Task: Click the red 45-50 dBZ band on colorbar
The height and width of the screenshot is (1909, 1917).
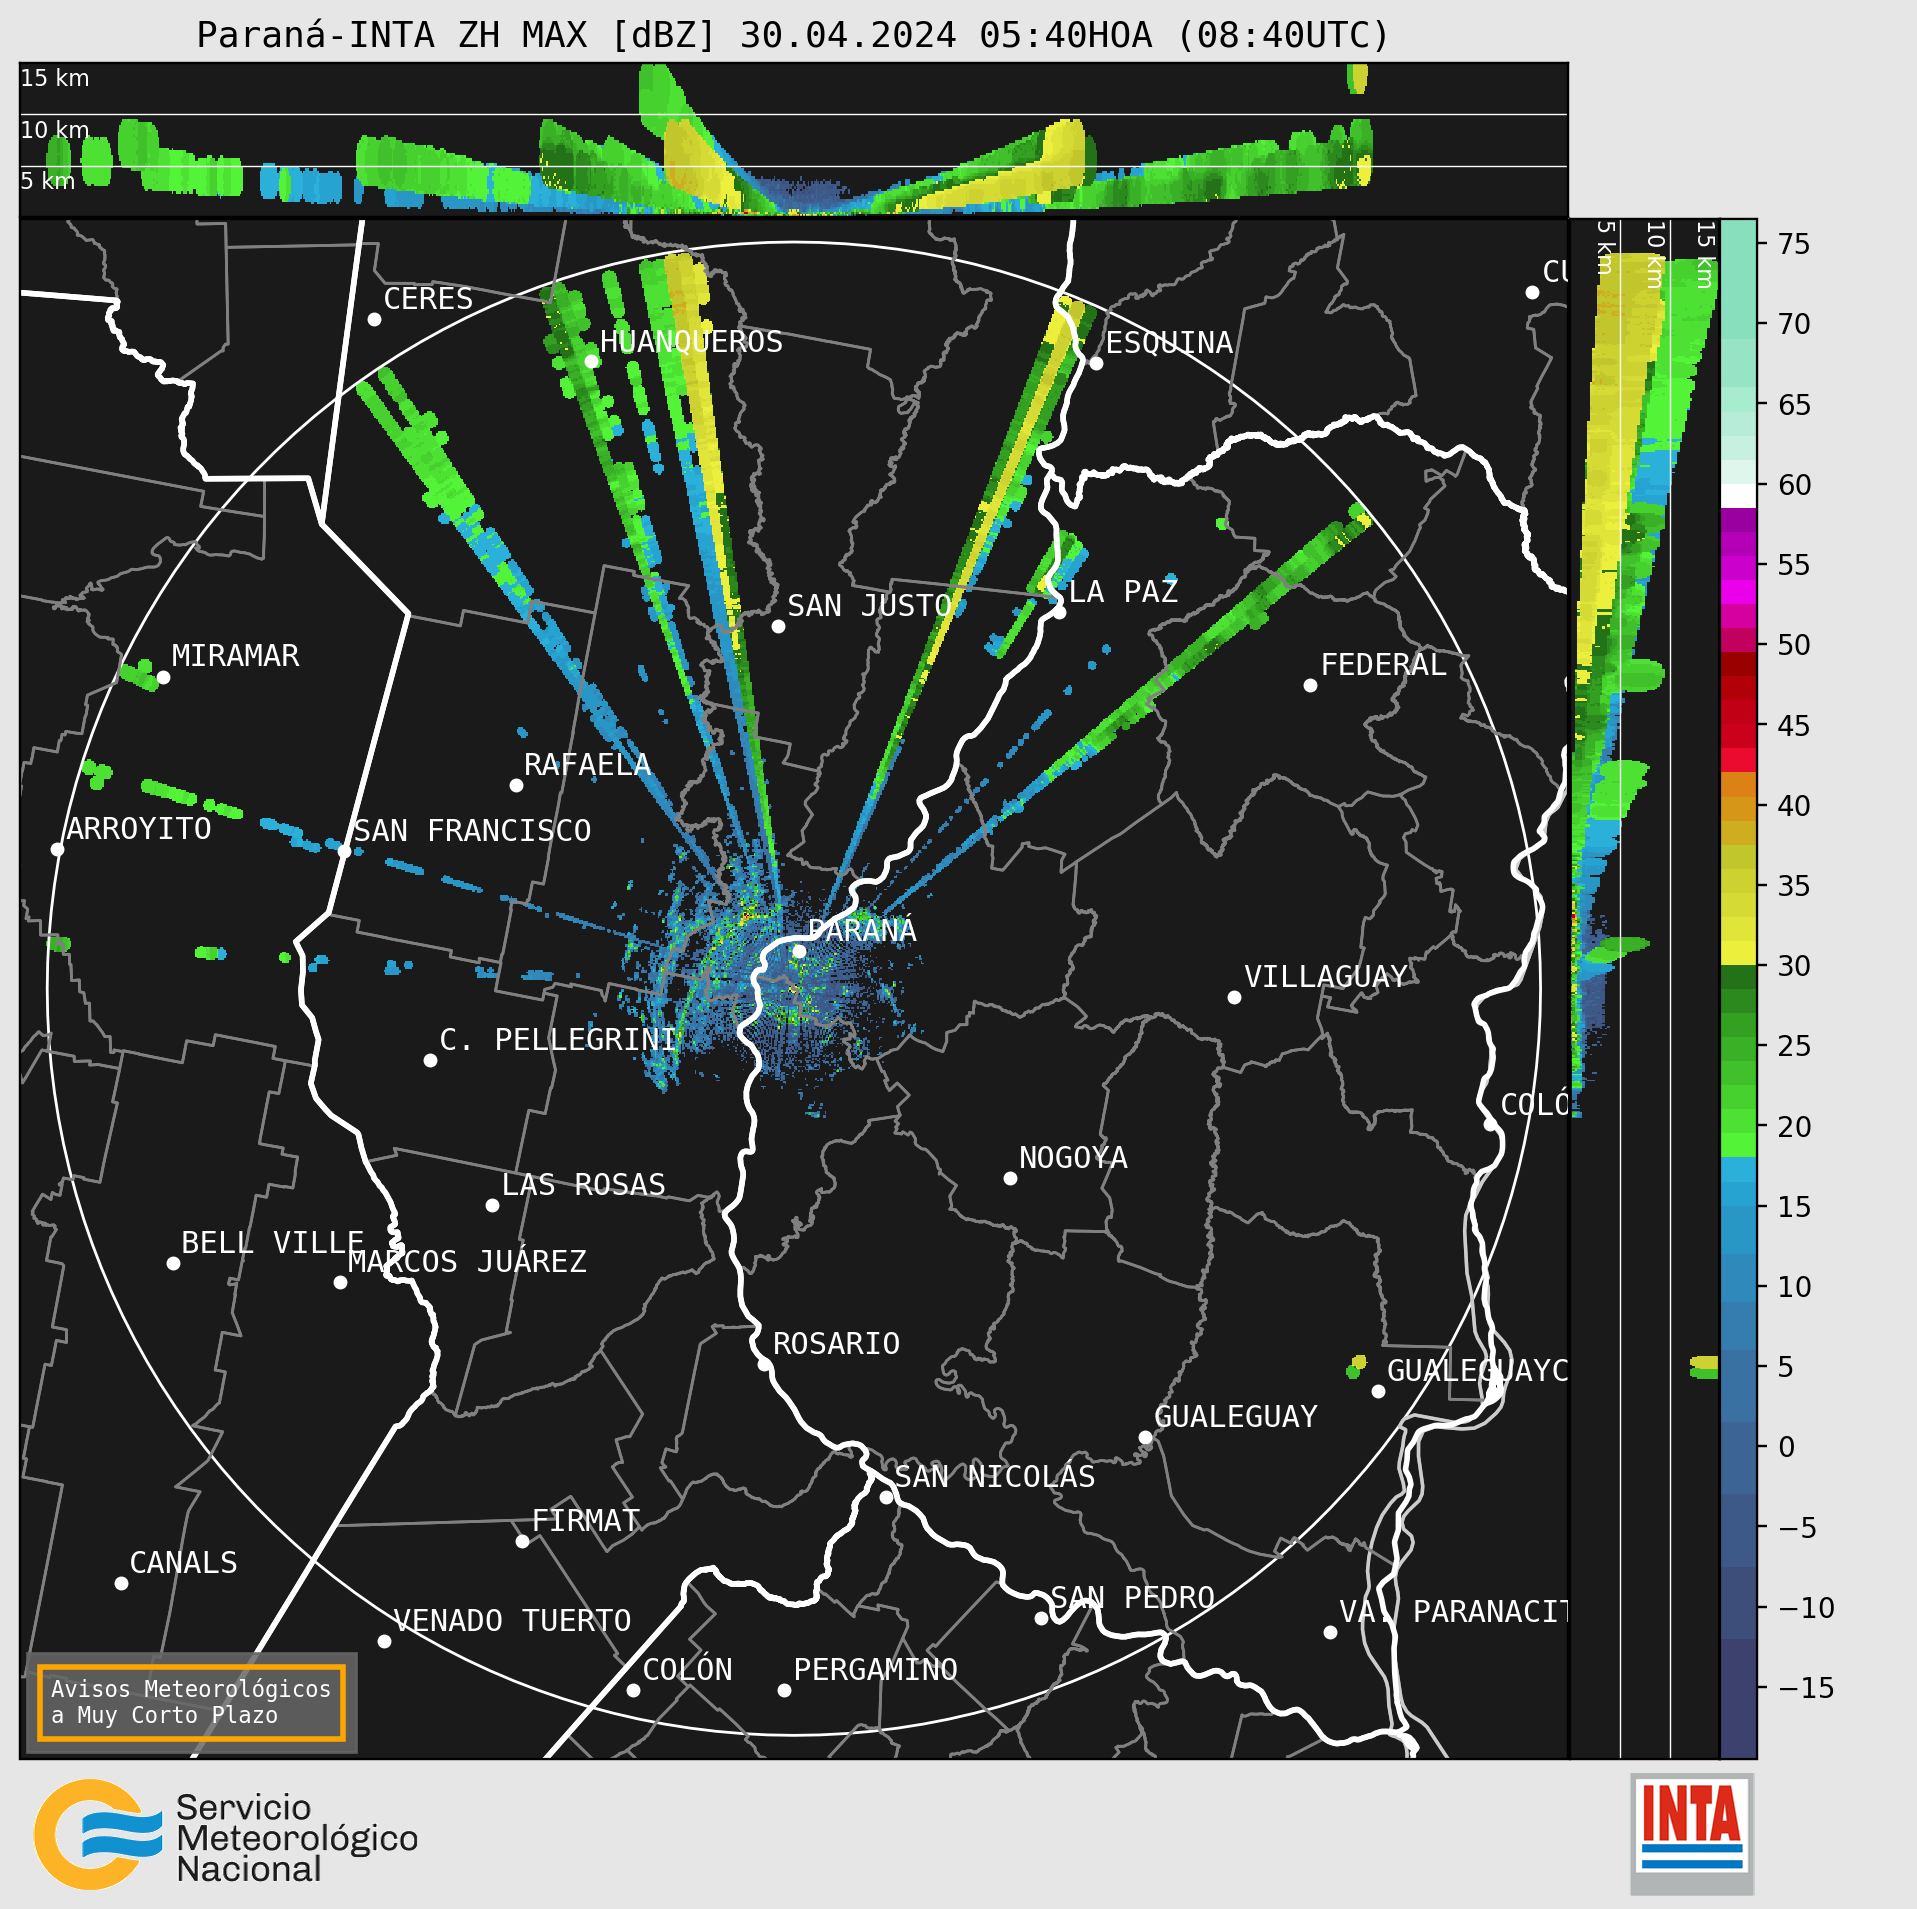Action: [1738, 700]
